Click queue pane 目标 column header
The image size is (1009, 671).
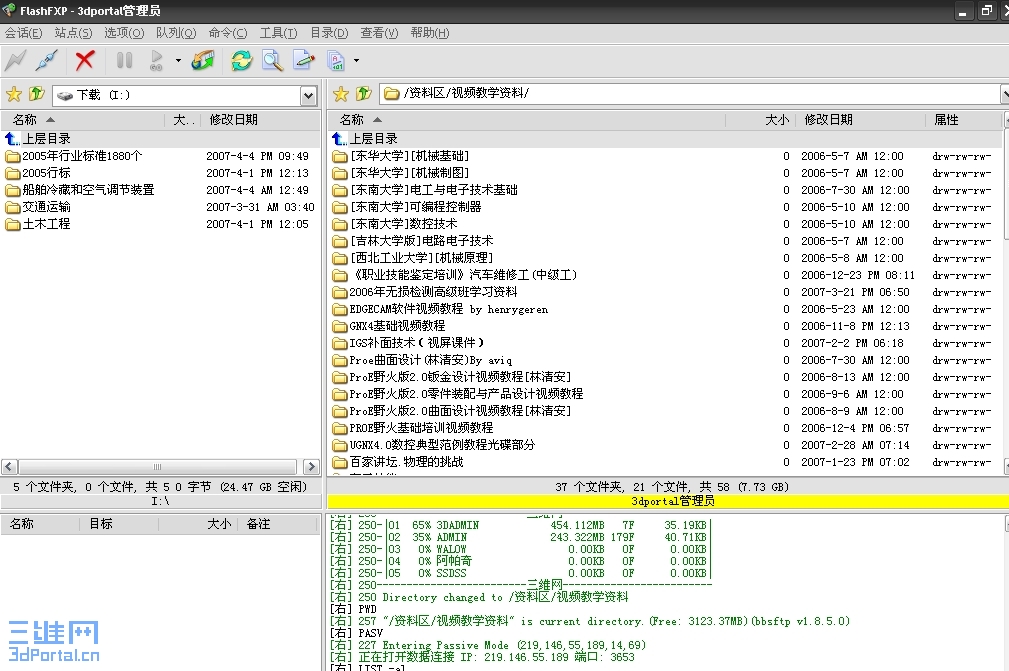(x=118, y=524)
